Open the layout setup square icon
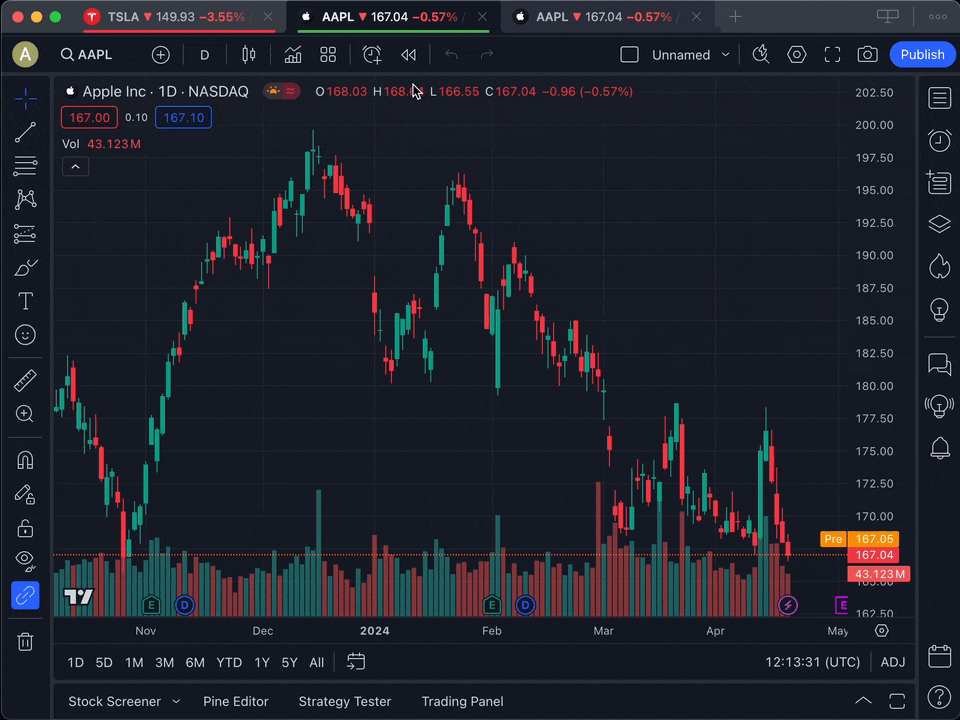This screenshot has height=720, width=960. 629,54
